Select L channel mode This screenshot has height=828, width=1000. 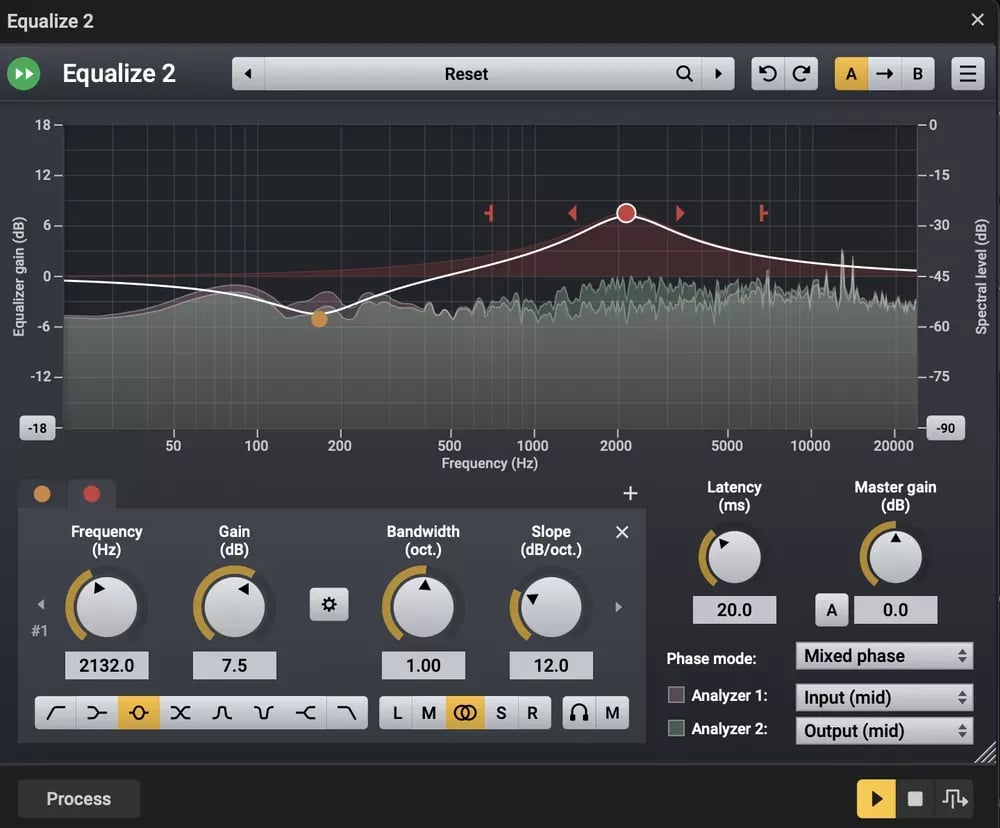click(397, 713)
